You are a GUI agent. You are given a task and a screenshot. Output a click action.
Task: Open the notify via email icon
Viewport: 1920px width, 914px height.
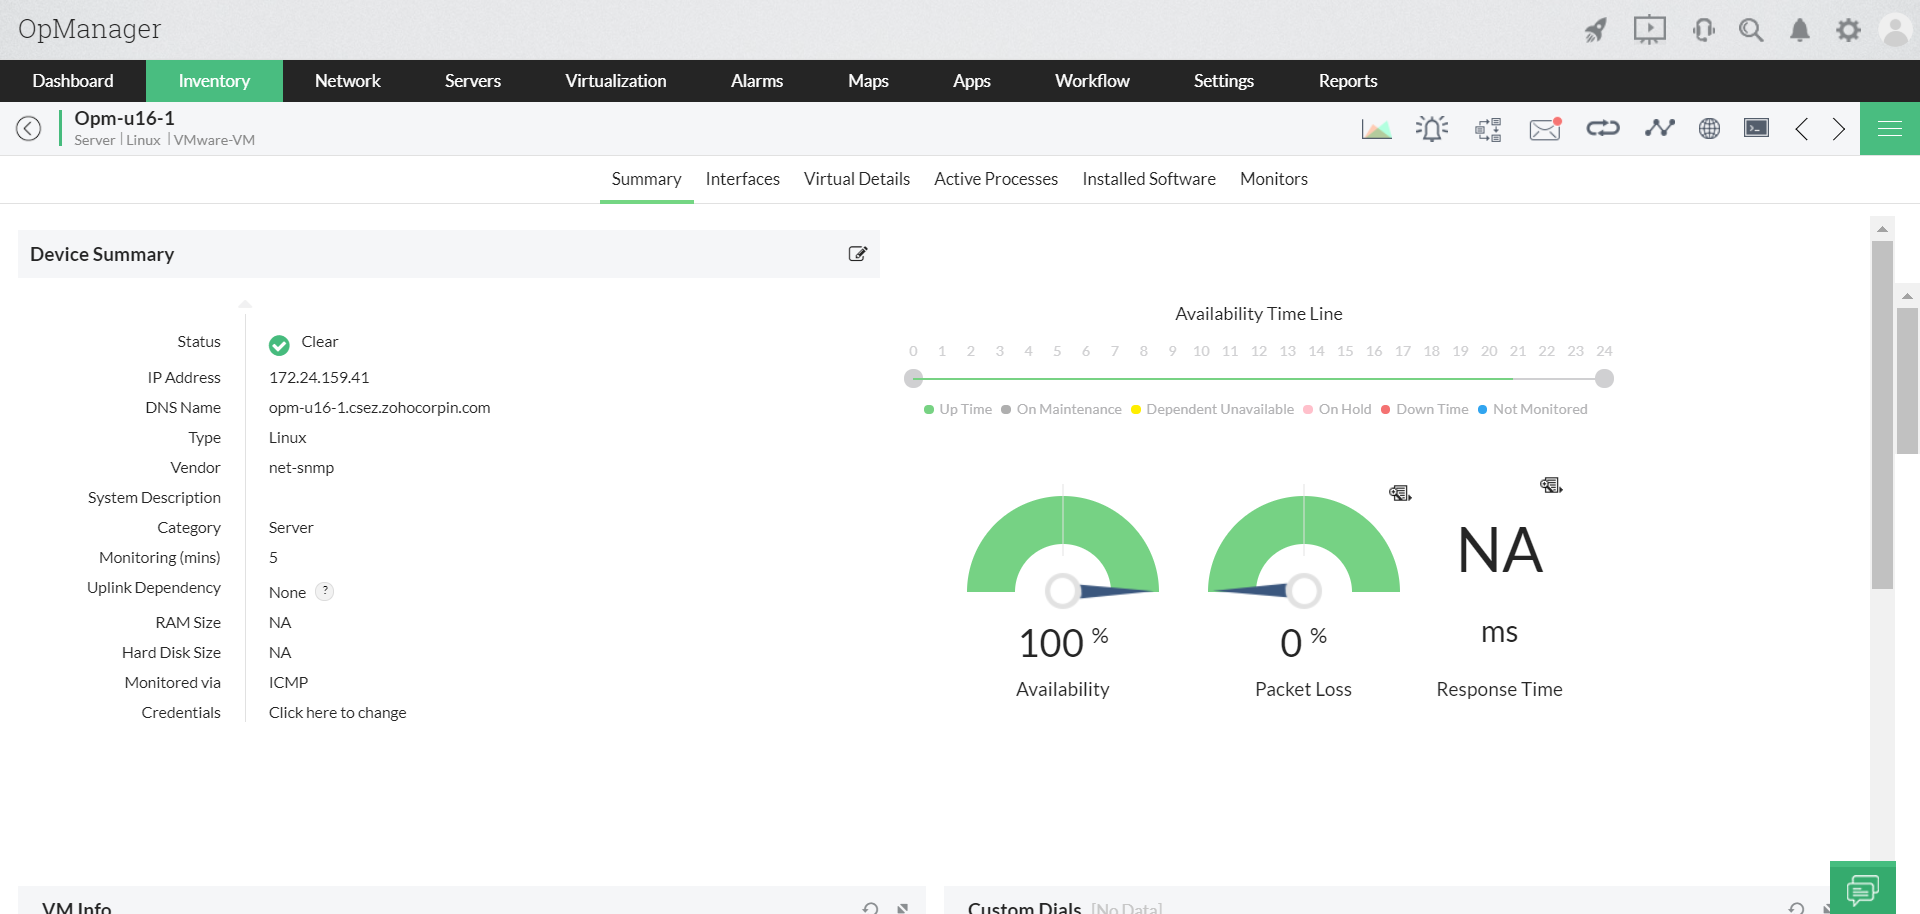click(x=1543, y=128)
